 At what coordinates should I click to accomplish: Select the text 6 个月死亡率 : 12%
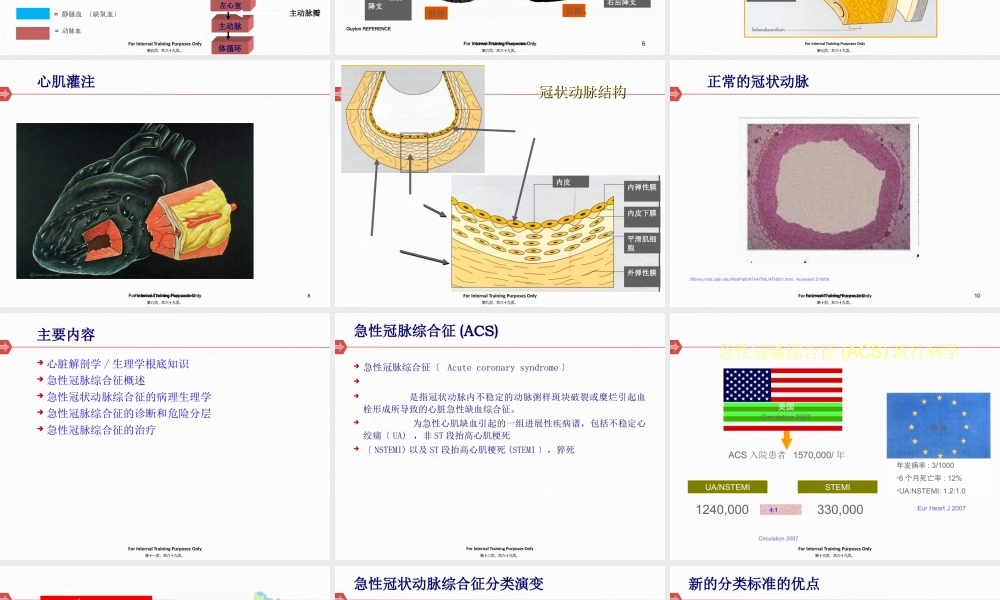pos(929,478)
